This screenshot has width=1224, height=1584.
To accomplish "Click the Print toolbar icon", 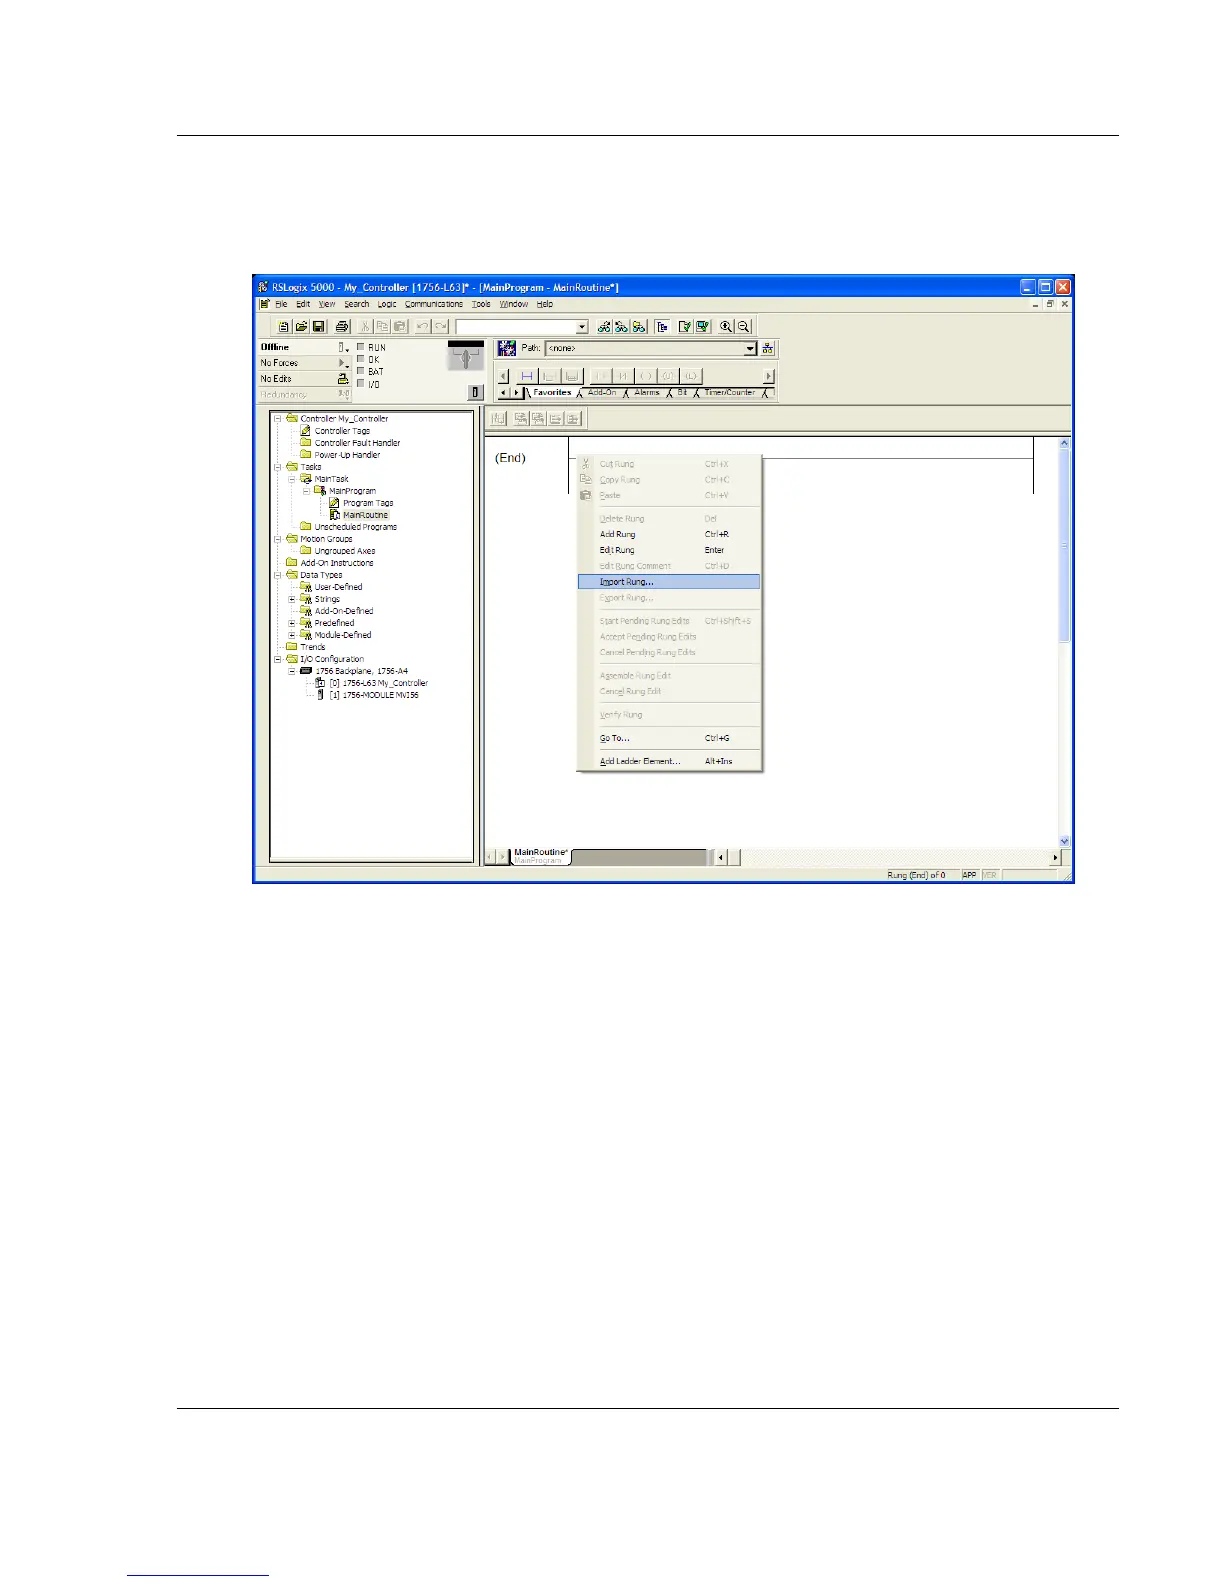I will pos(342,327).
